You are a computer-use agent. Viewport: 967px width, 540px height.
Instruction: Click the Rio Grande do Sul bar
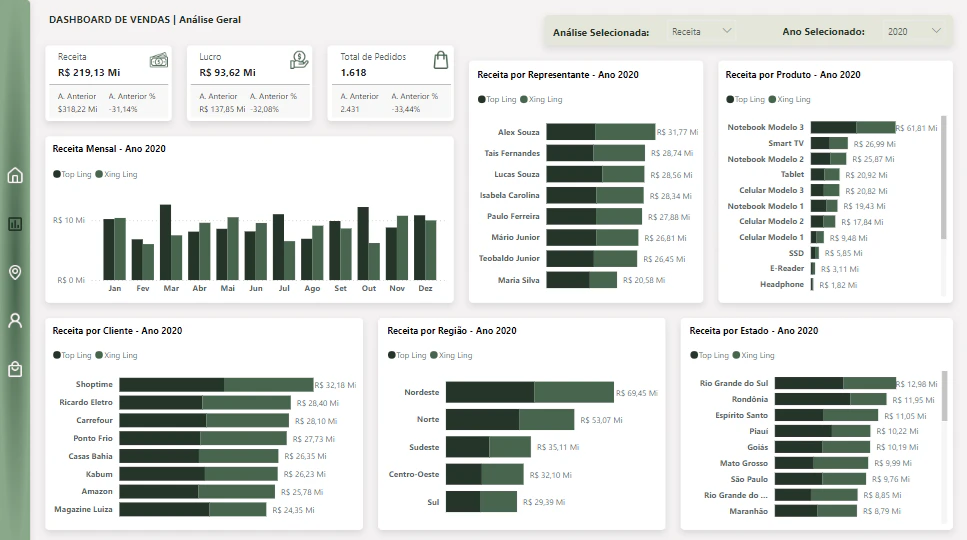835,383
